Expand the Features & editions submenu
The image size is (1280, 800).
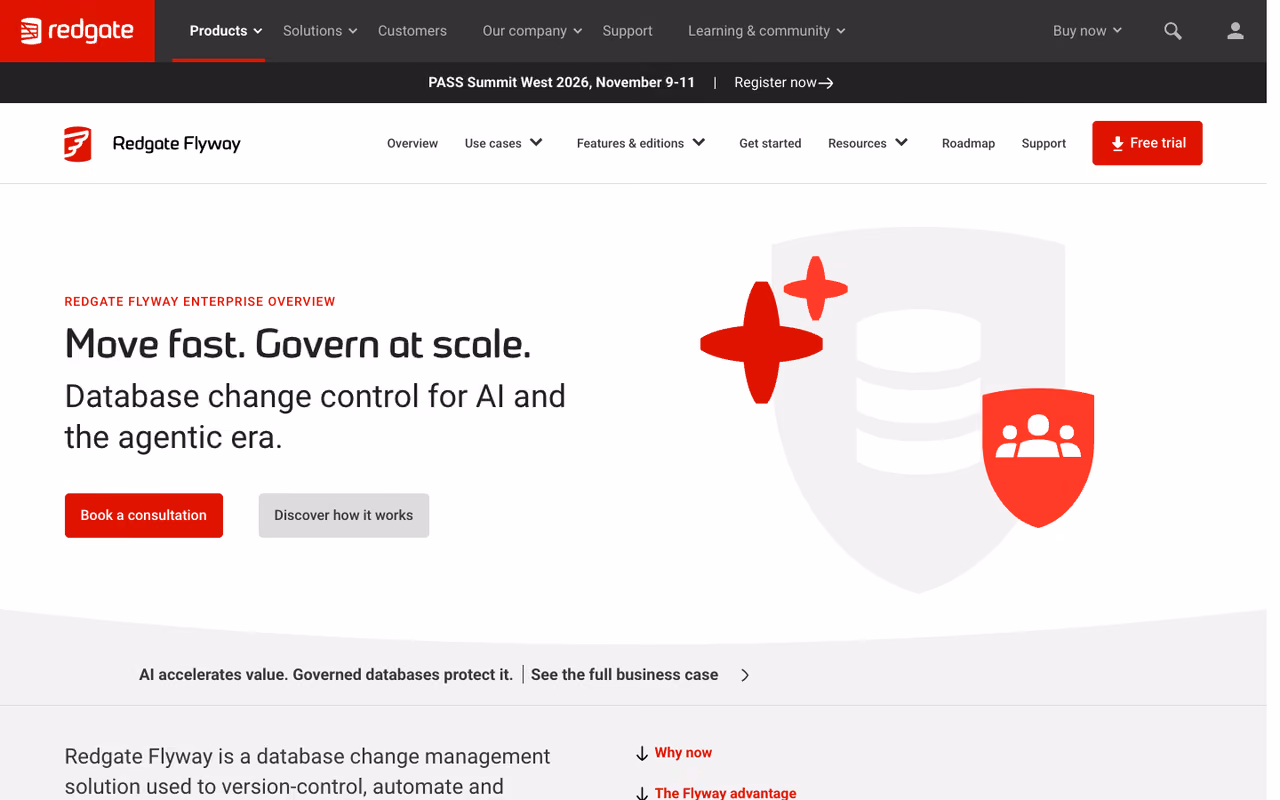tap(641, 143)
